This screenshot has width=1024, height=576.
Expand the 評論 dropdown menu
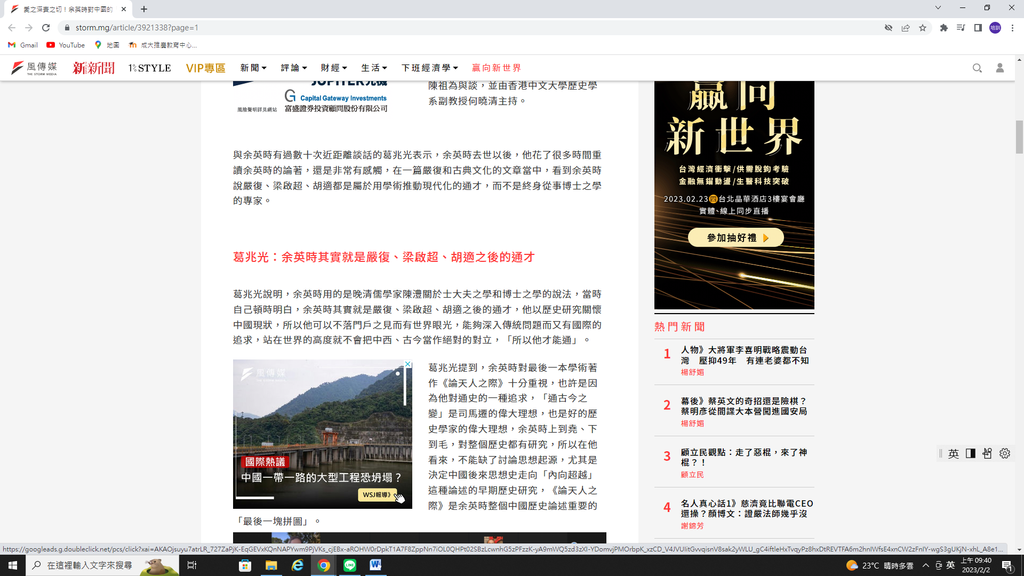(x=294, y=68)
